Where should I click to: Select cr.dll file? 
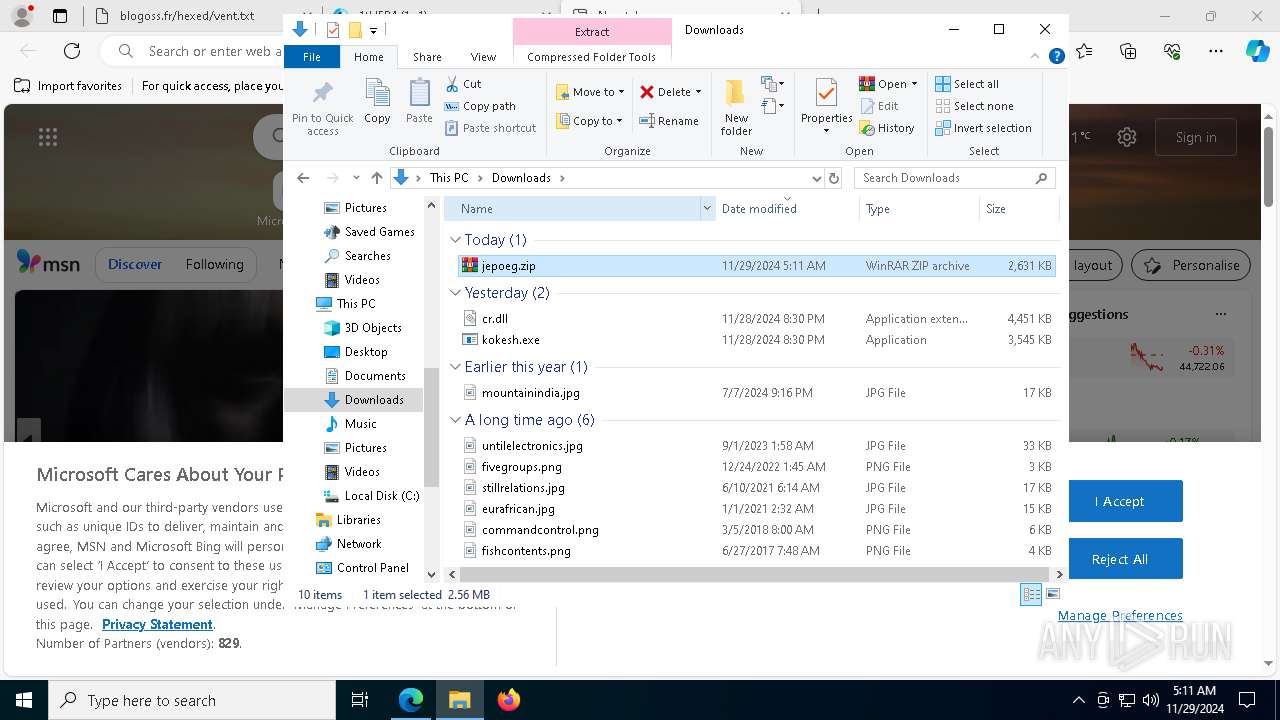coord(756,319)
